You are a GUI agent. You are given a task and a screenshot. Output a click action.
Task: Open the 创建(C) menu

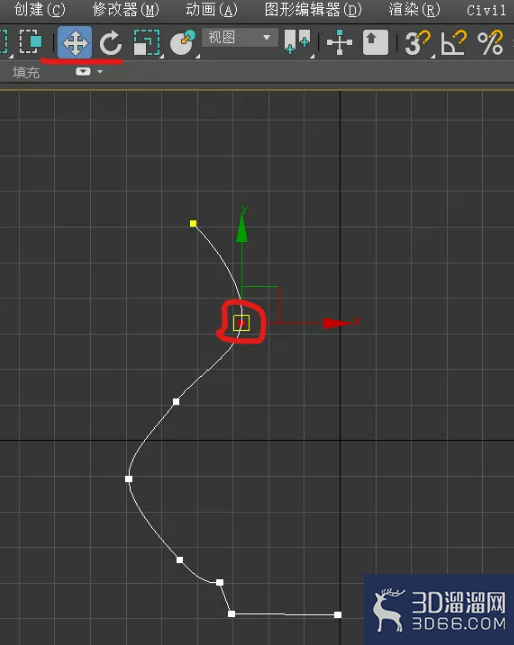tap(39, 9)
